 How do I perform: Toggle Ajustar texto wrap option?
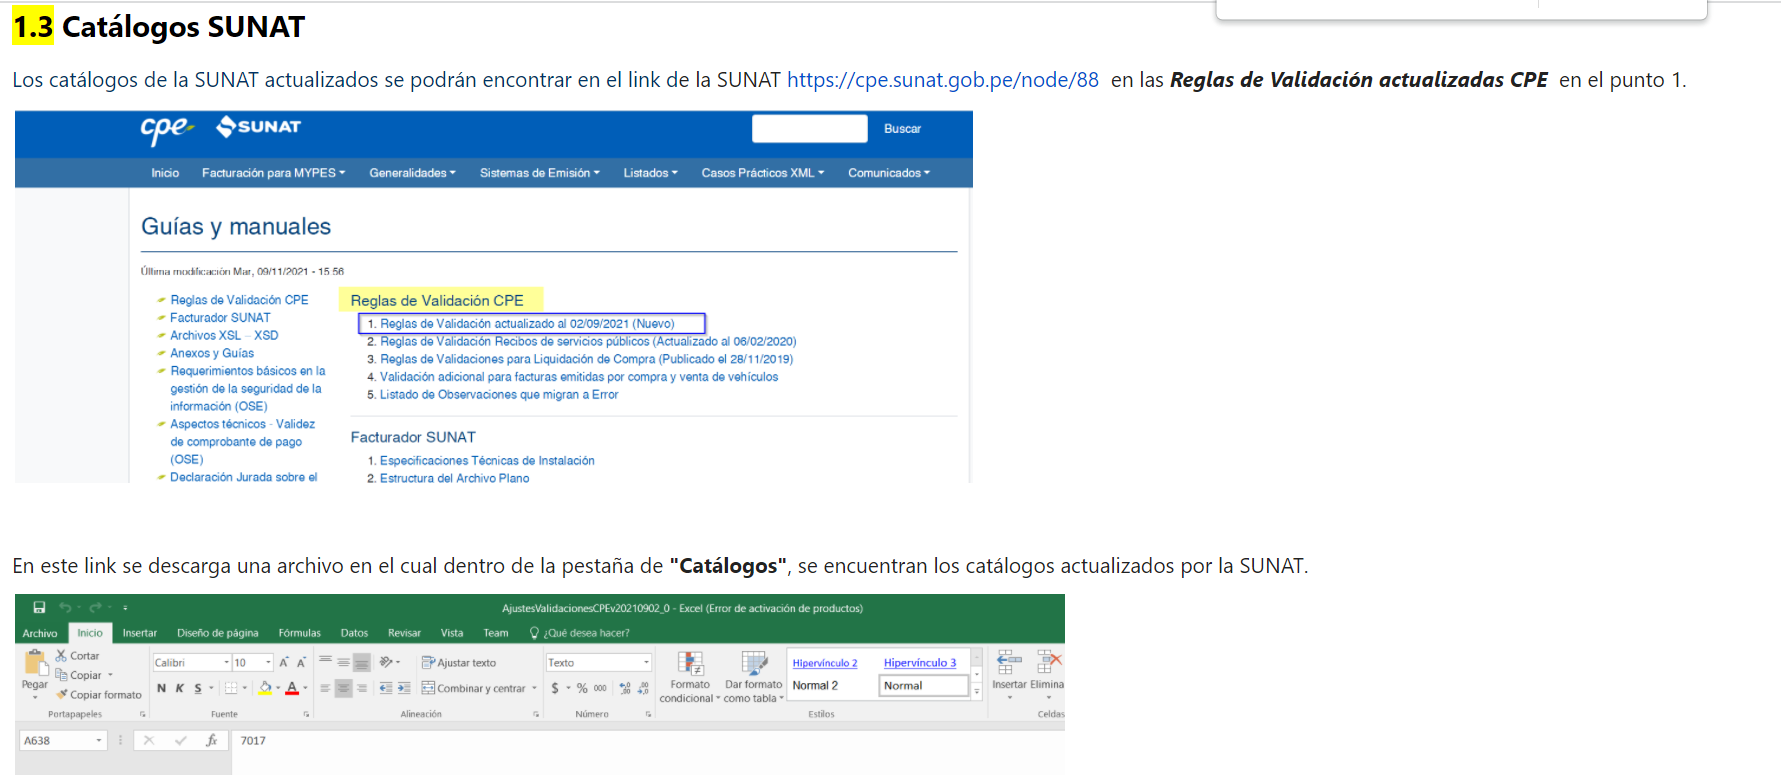[459, 662]
